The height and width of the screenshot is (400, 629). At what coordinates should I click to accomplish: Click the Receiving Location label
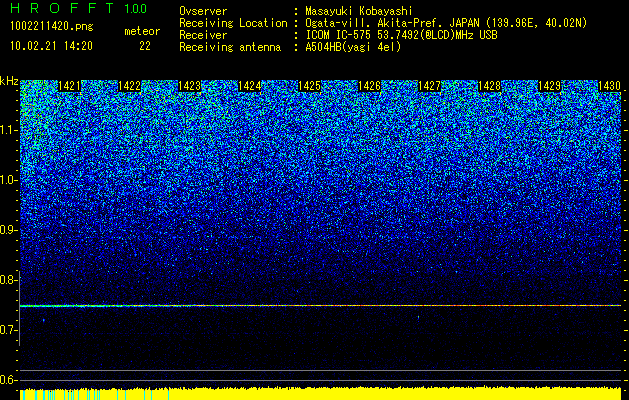click(233, 23)
